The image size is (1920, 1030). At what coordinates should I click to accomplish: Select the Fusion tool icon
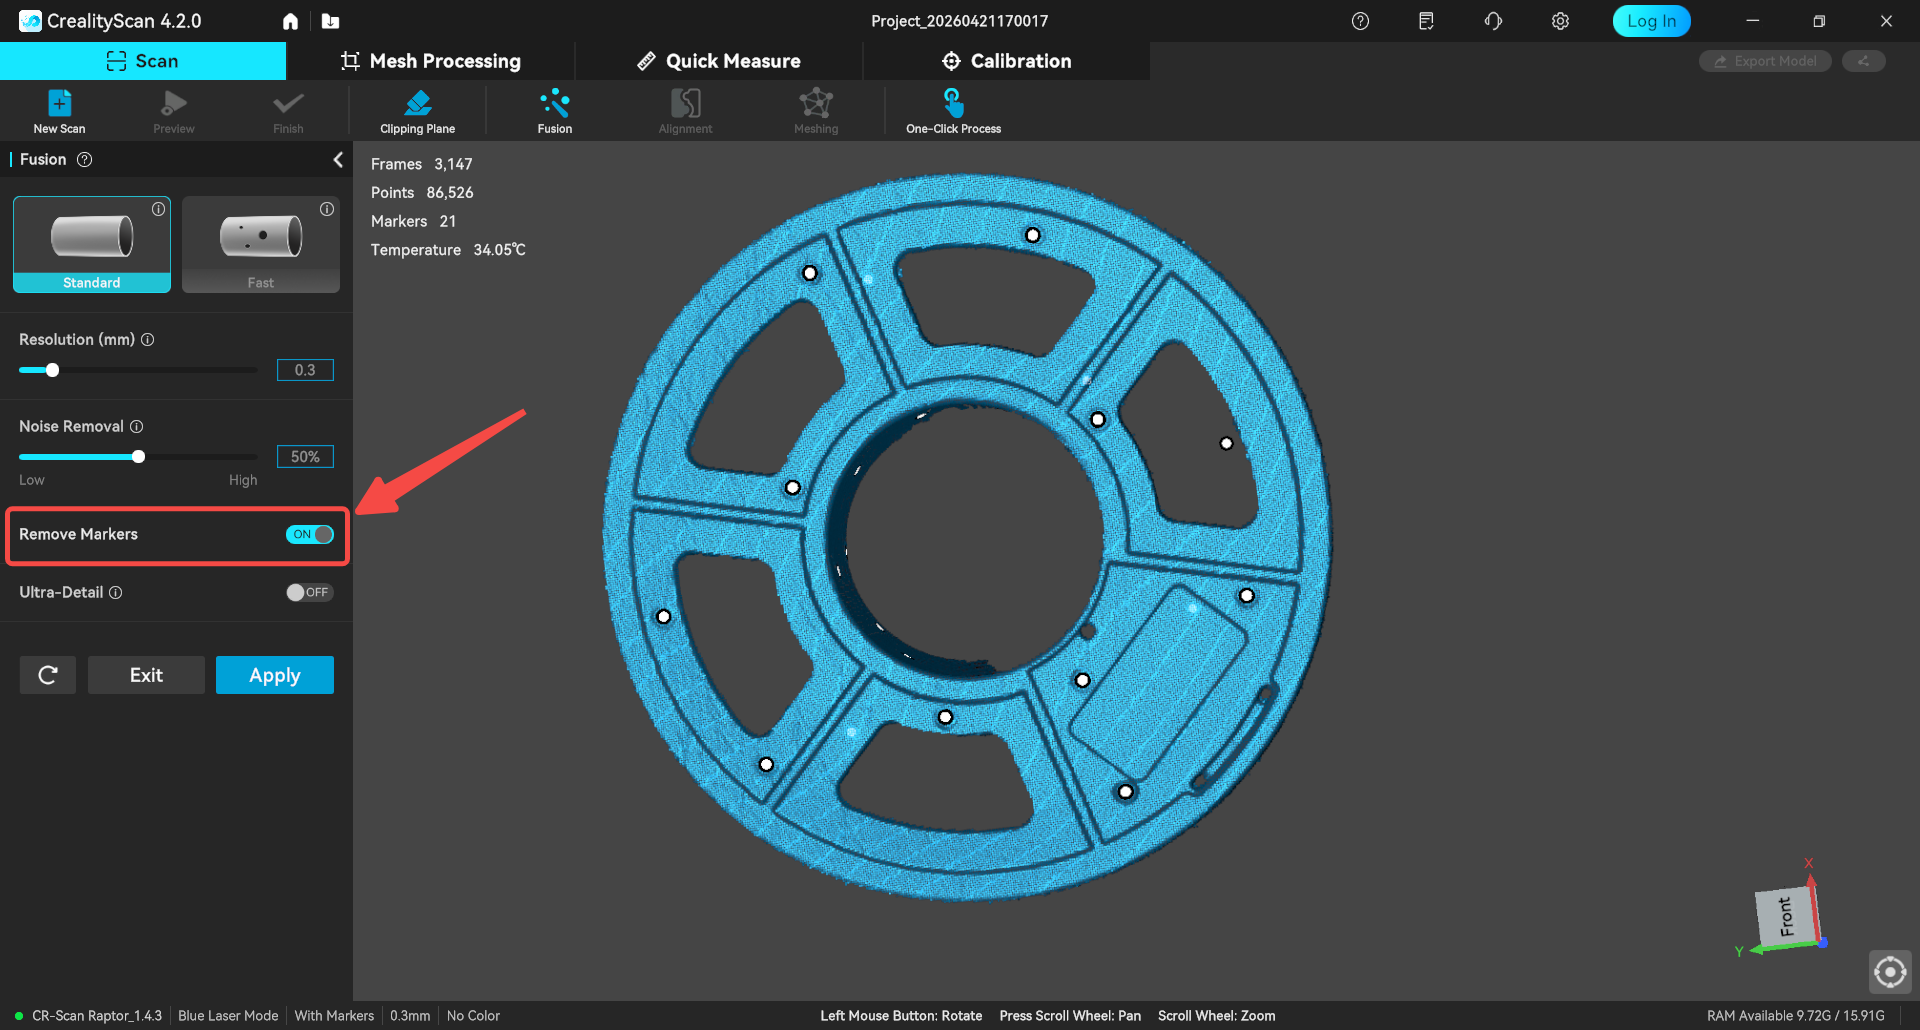(554, 104)
